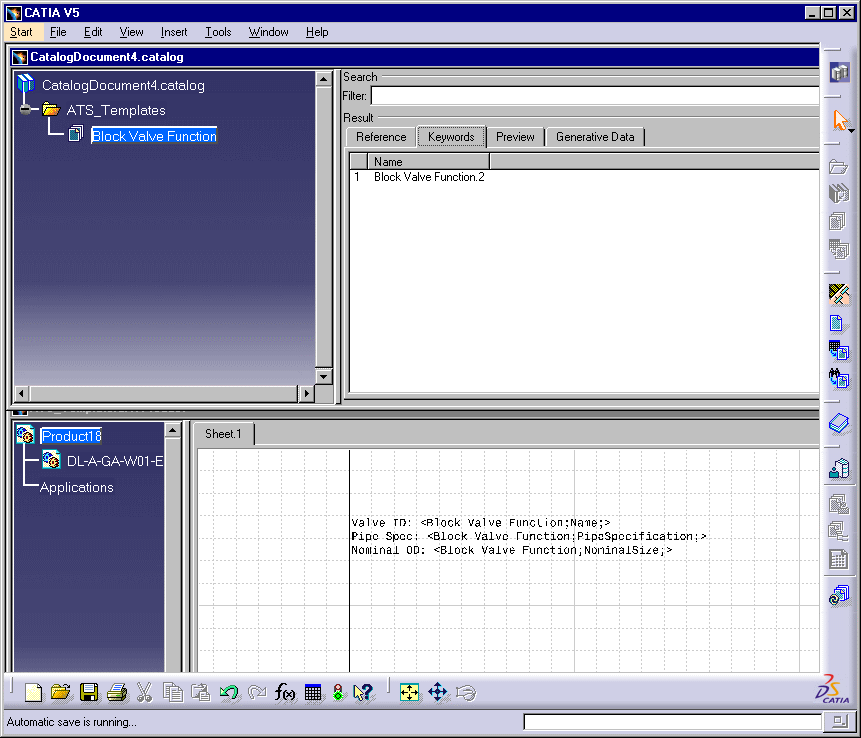
Task: Open the Tools menu
Action: coord(218,32)
